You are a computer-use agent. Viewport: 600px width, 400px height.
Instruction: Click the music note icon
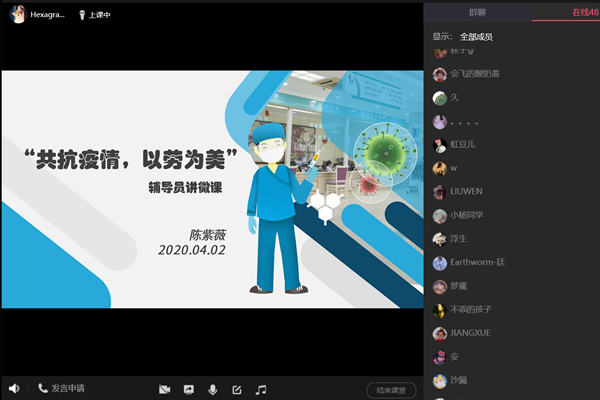(261, 389)
